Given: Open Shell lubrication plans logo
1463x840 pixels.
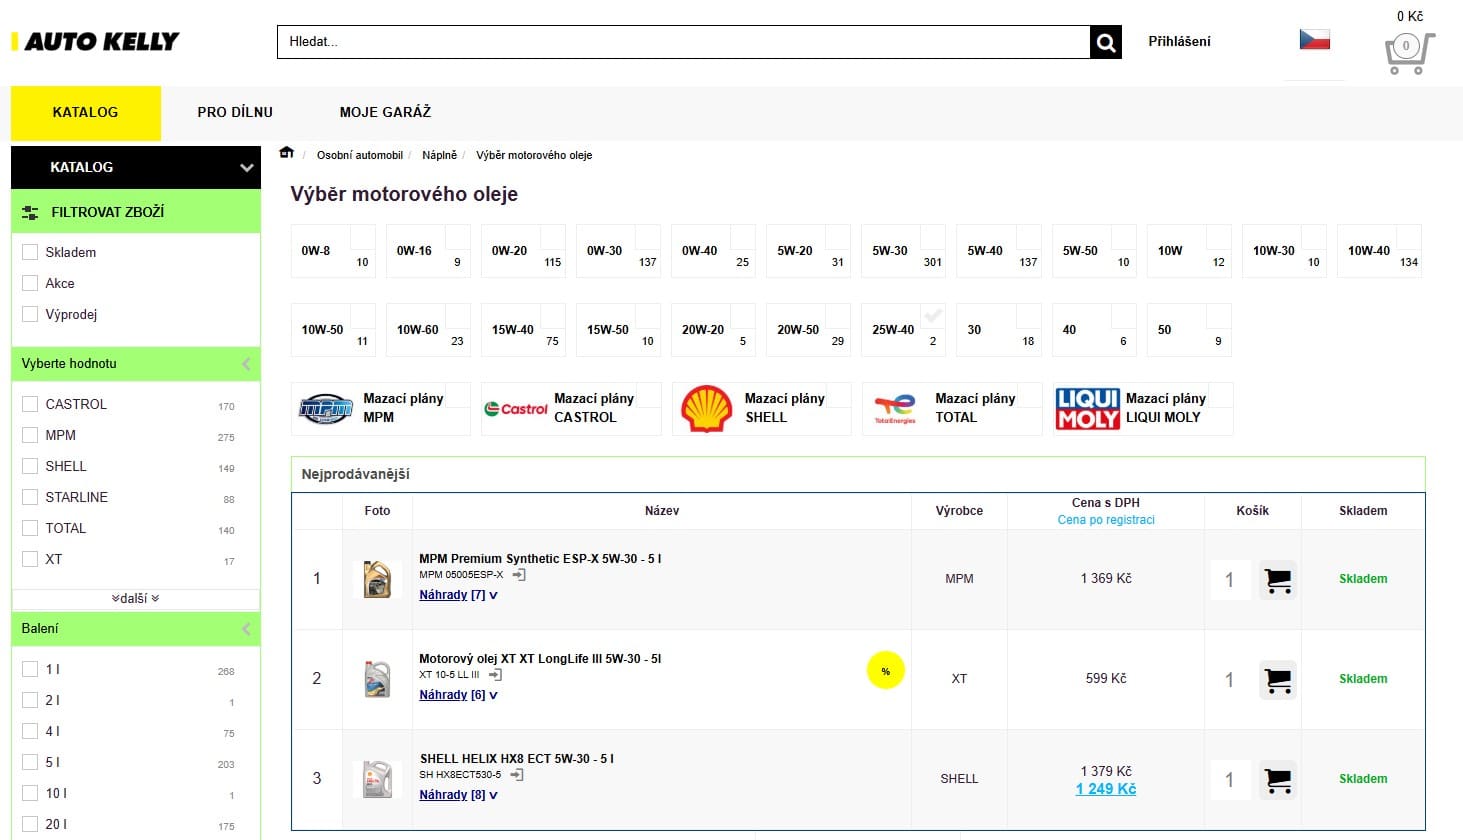Looking at the screenshot, I should [x=706, y=409].
